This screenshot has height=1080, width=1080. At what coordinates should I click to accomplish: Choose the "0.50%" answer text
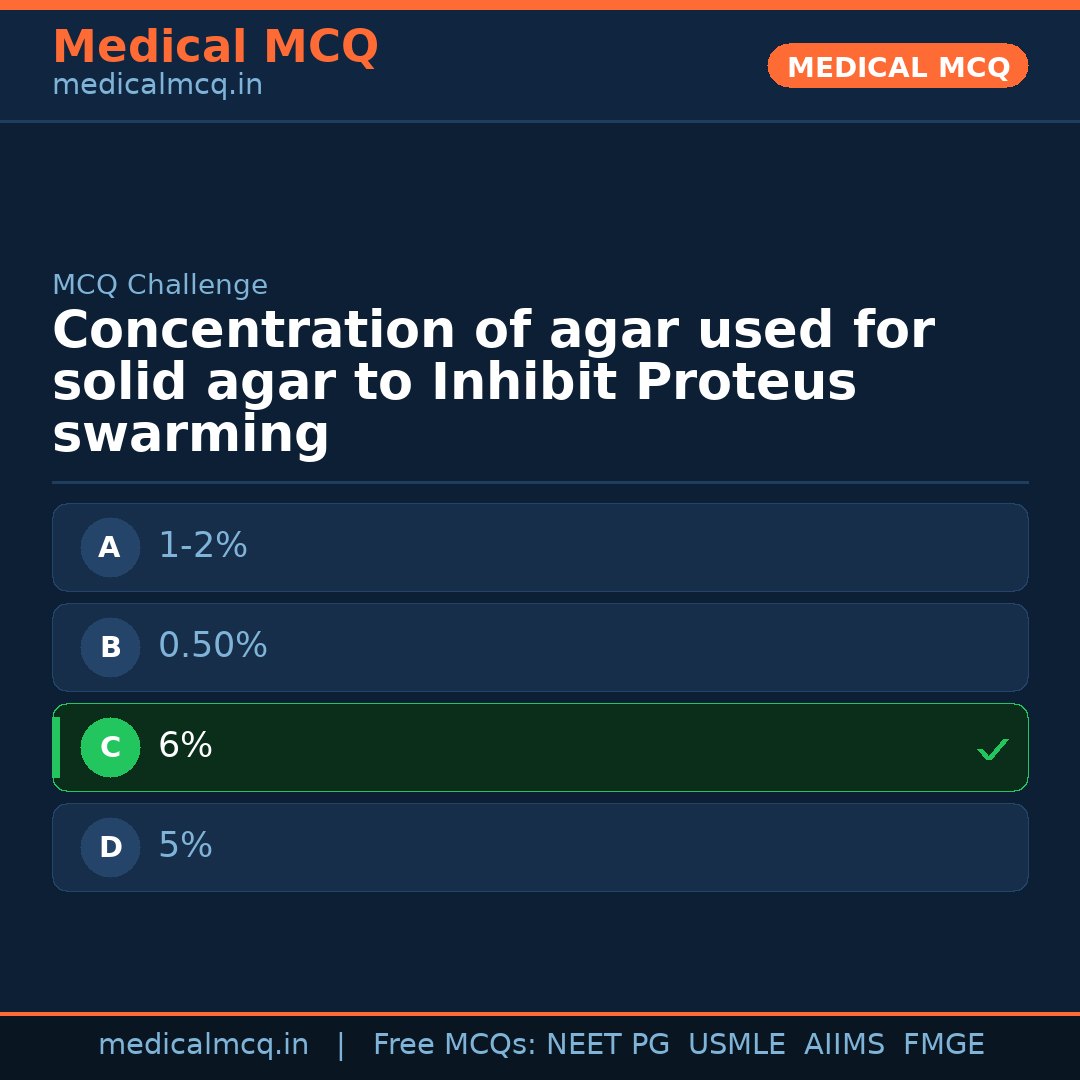[213, 646]
